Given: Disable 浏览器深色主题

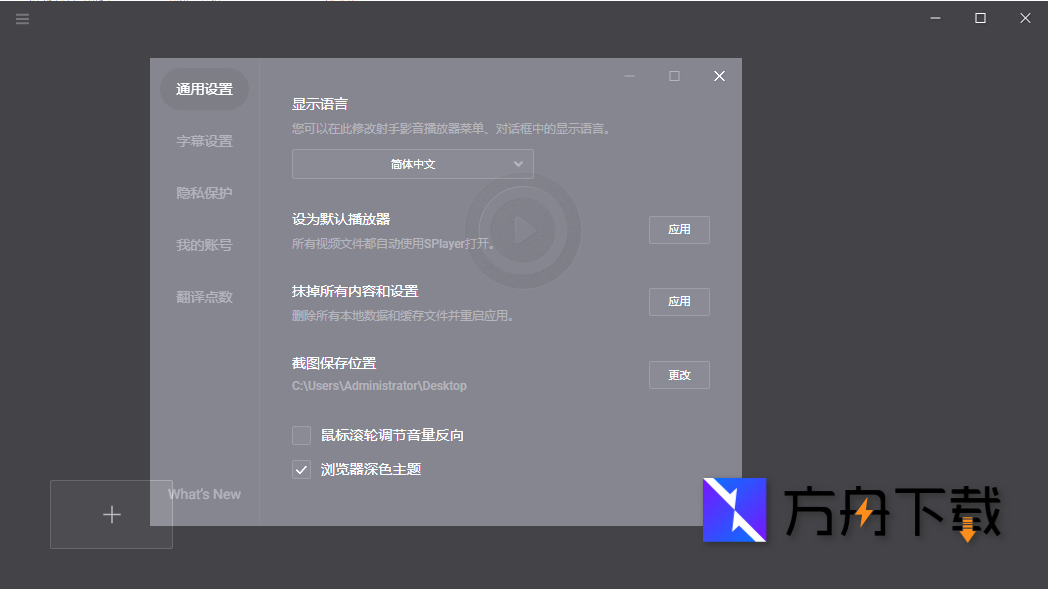Looking at the screenshot, I should pyautogui.click(x=301, y=468).
